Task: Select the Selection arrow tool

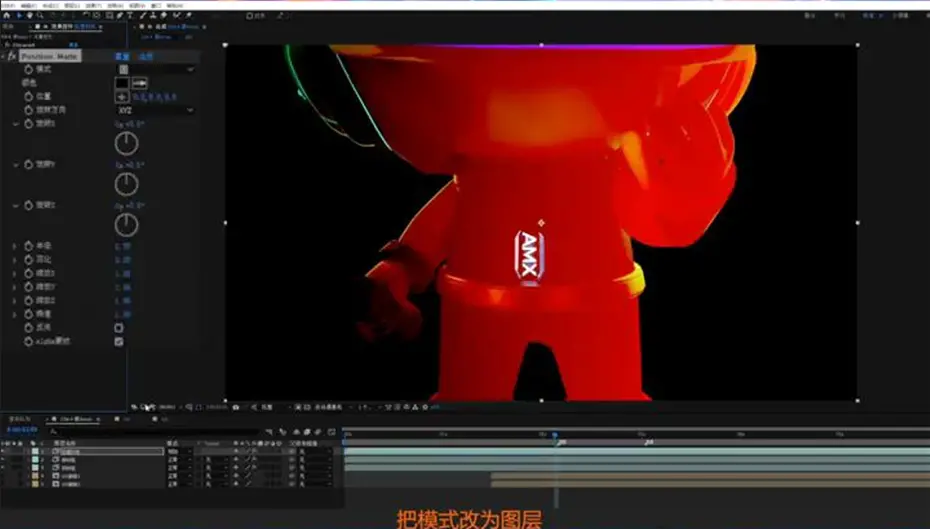Action: 18,15
